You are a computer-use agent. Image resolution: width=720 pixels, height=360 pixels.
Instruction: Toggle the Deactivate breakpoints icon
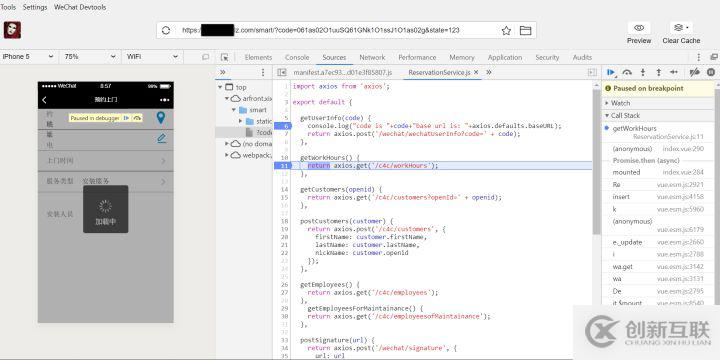click(695, 72)
